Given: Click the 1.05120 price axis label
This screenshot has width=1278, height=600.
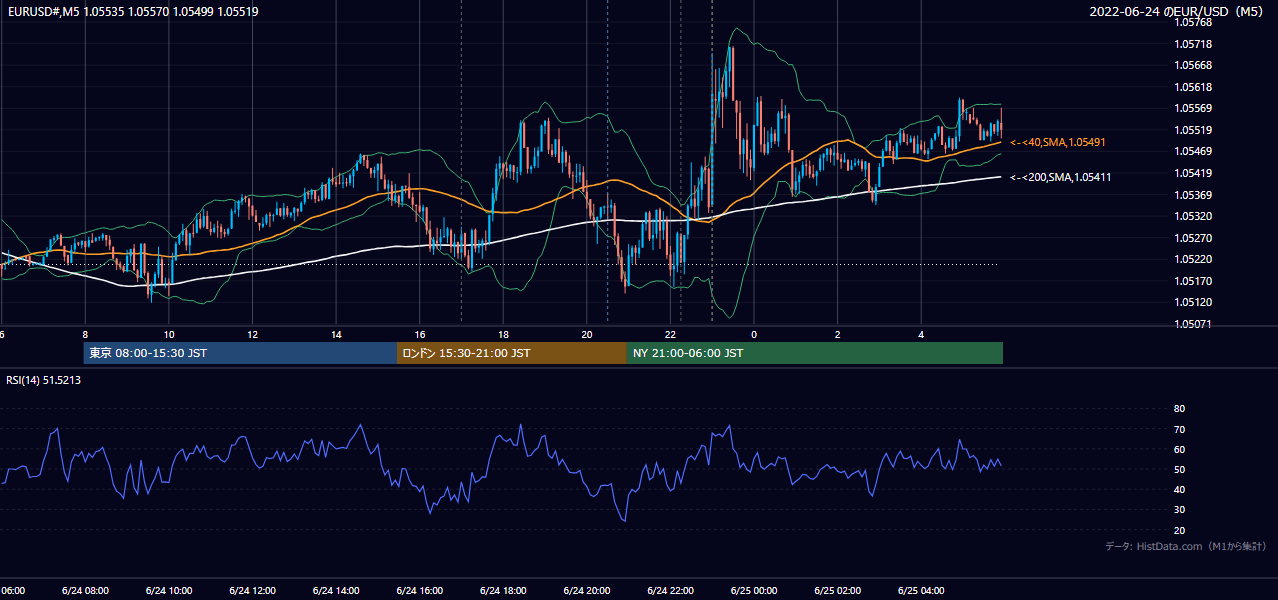Looking at the screenshot, I should (x=1194, y=302).
